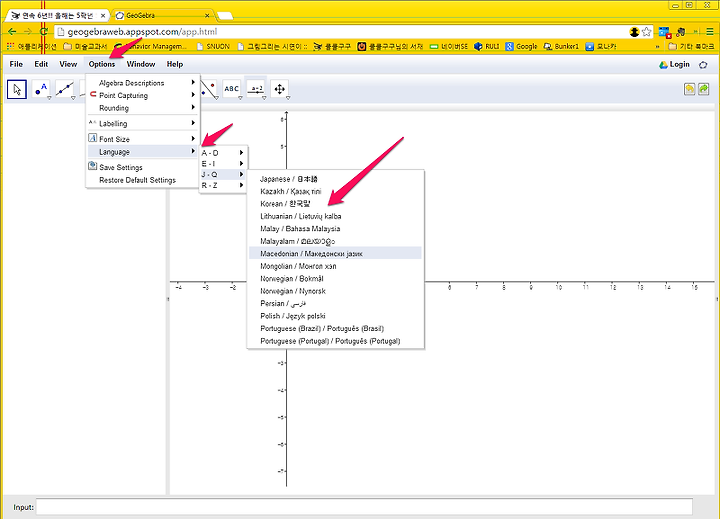Open the Bunker1 bookmark
Viewport: 720px width, 519px height.
pos(561,46)
